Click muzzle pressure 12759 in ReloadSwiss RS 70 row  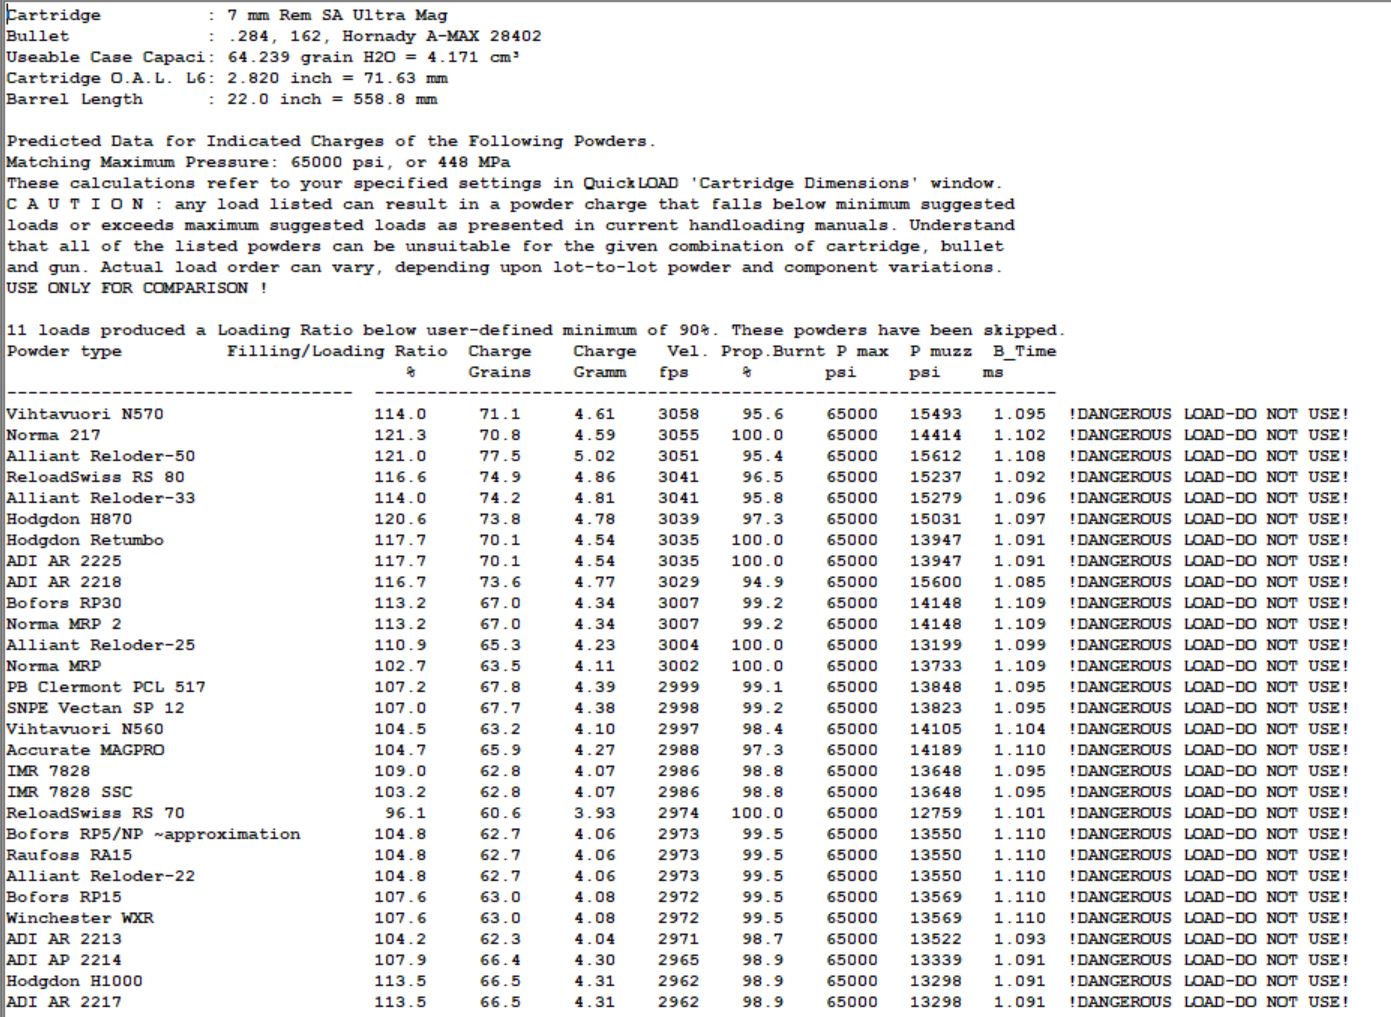tap(935, 813)
